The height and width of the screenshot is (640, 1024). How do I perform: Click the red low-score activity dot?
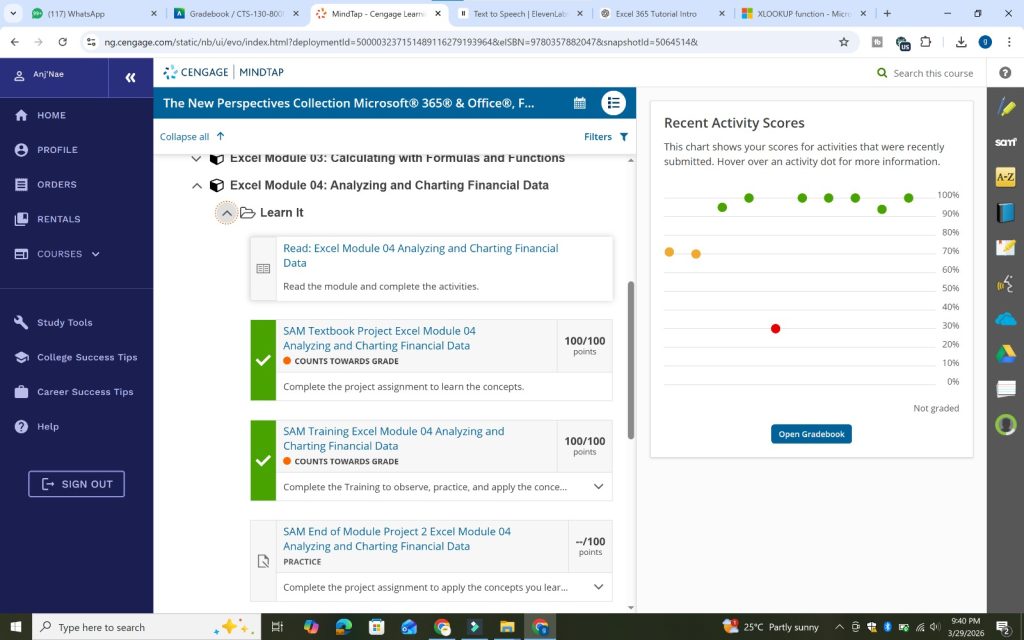click(x=775, y=328)
